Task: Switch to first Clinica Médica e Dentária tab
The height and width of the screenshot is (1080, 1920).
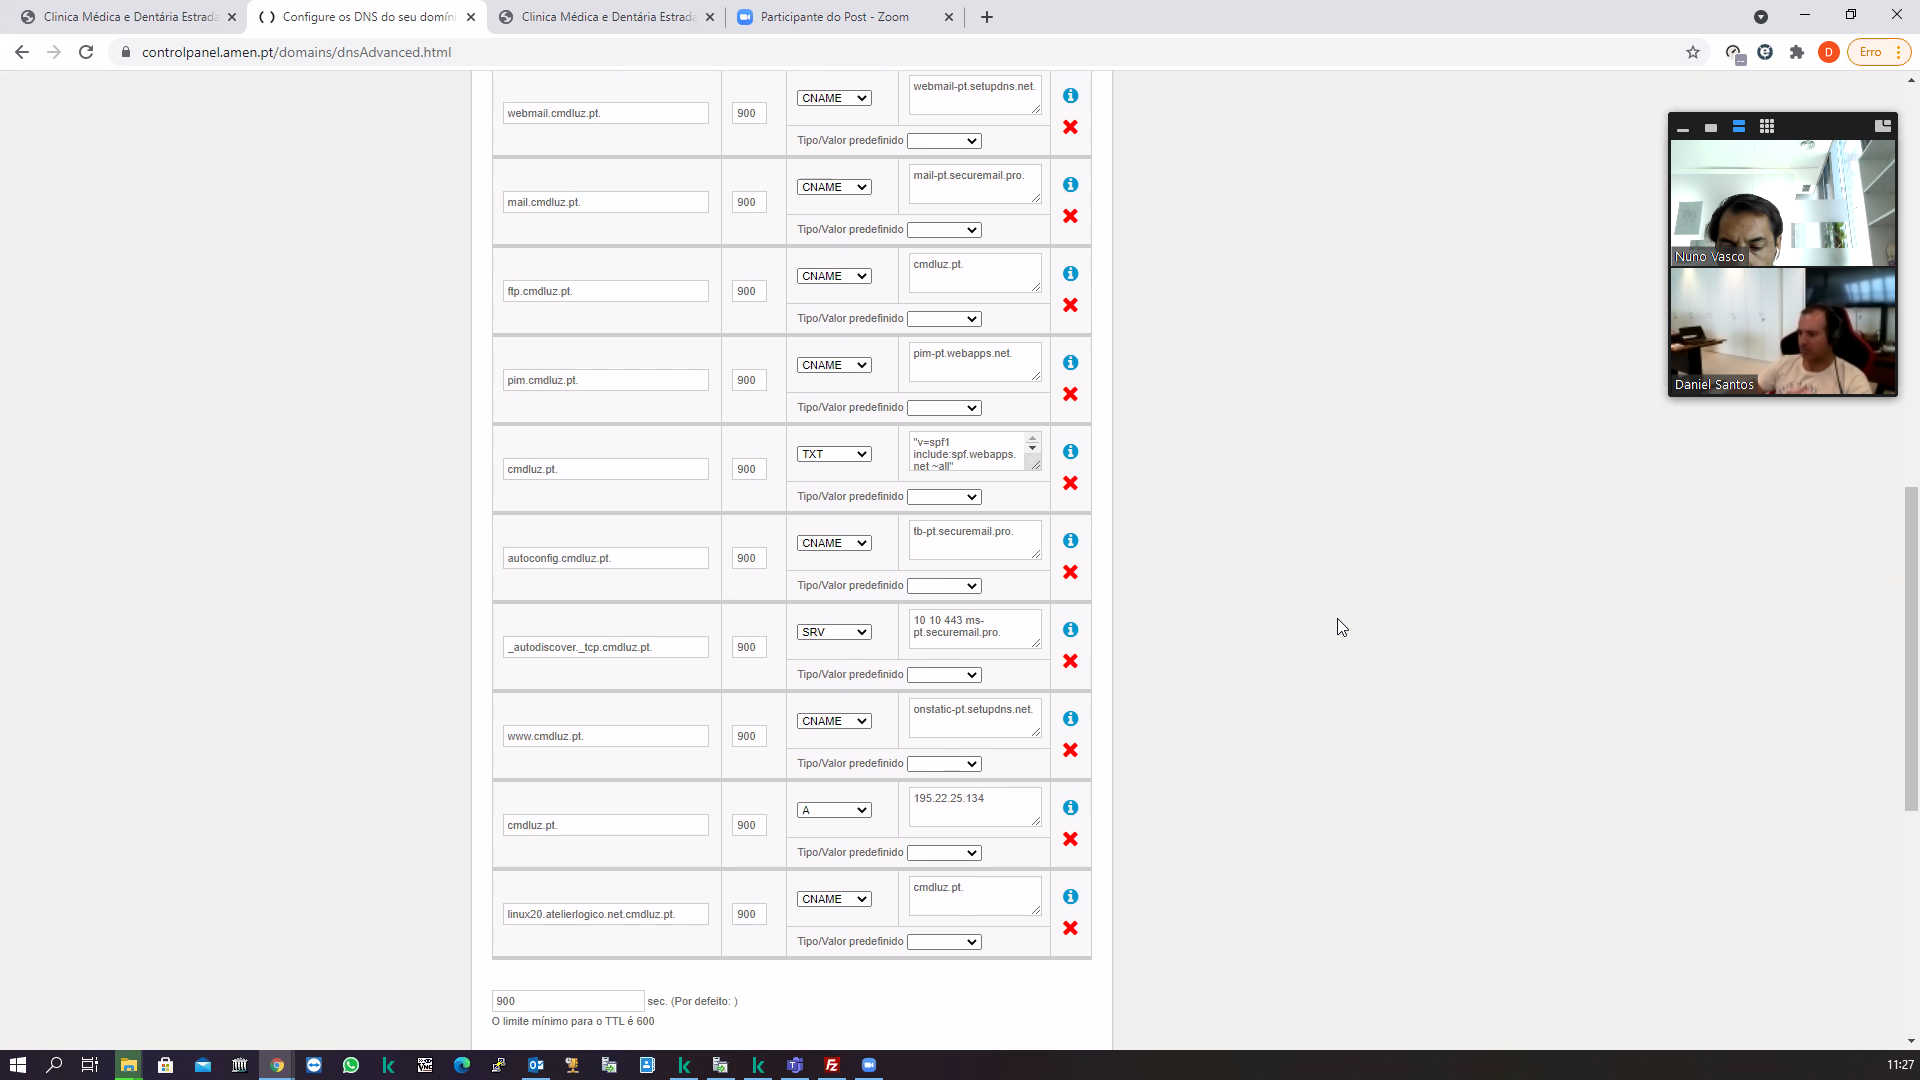Action: [128, 17]
